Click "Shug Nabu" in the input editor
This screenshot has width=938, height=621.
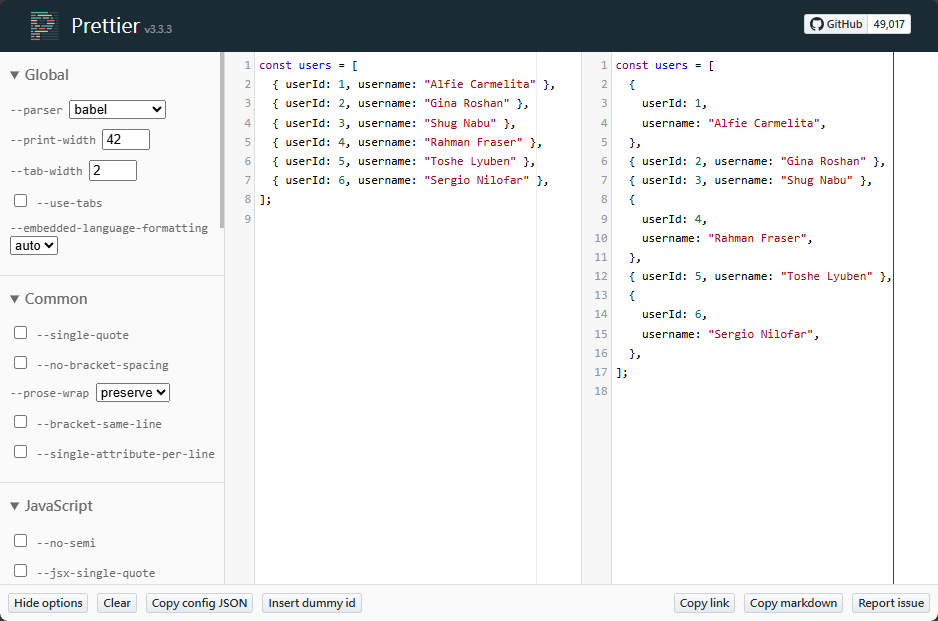pos(460,123)
